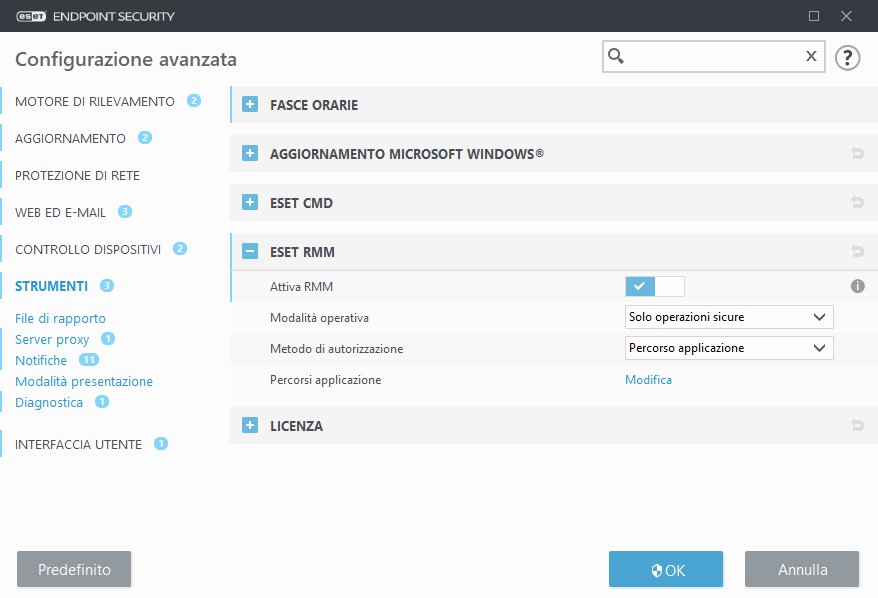878x598 pixels.
Task: Open the Metodo di autorizzazione dropdown
Action: (x=729, y=348)
